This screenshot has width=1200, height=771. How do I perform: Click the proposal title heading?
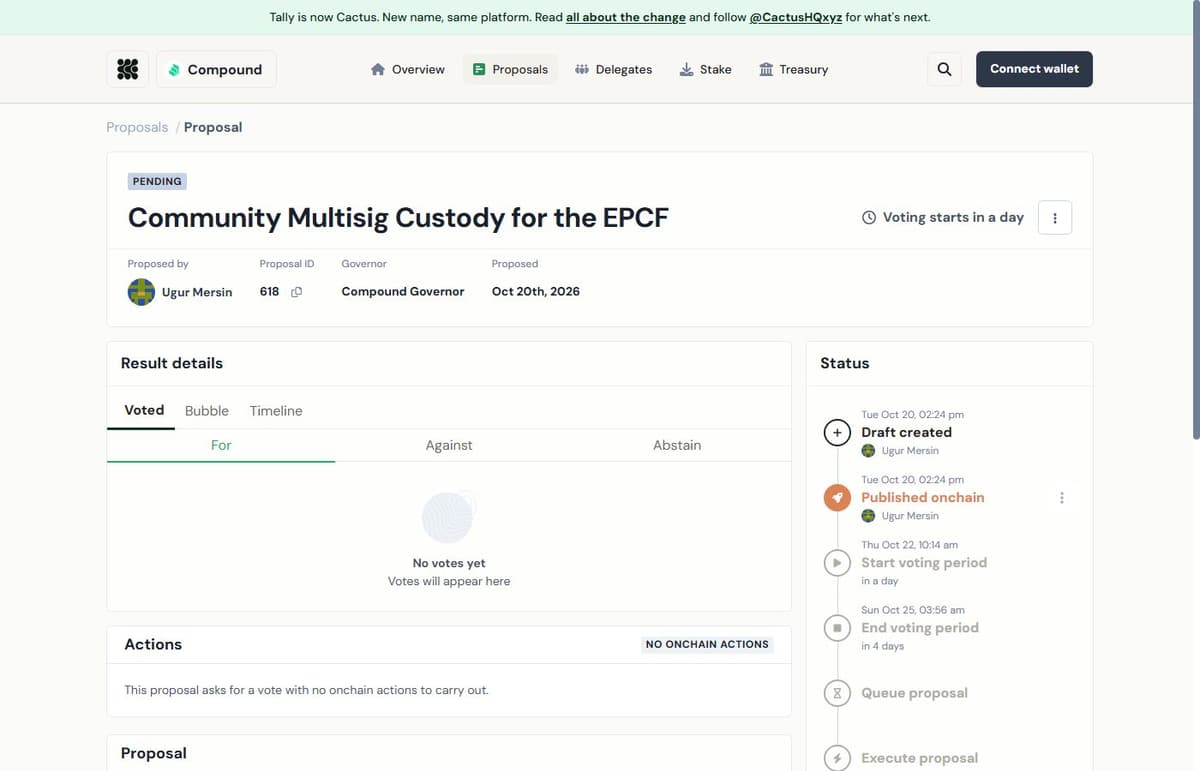[x=398, y=217]
